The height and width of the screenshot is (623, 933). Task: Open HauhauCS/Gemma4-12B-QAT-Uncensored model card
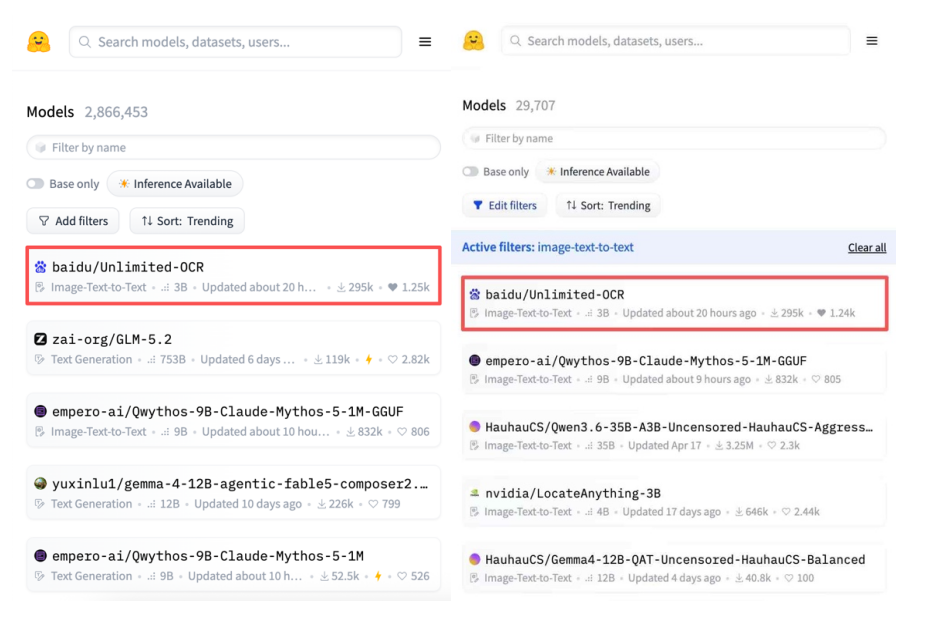click(674, 568)
